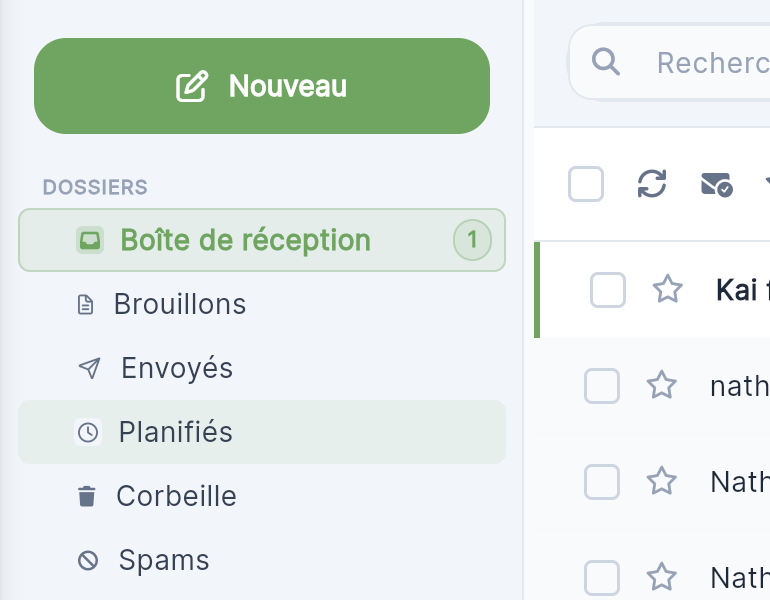The width and height of the screenshot is (770, 600).
Task: Open the Spams folder
Action: click(262, 560)
